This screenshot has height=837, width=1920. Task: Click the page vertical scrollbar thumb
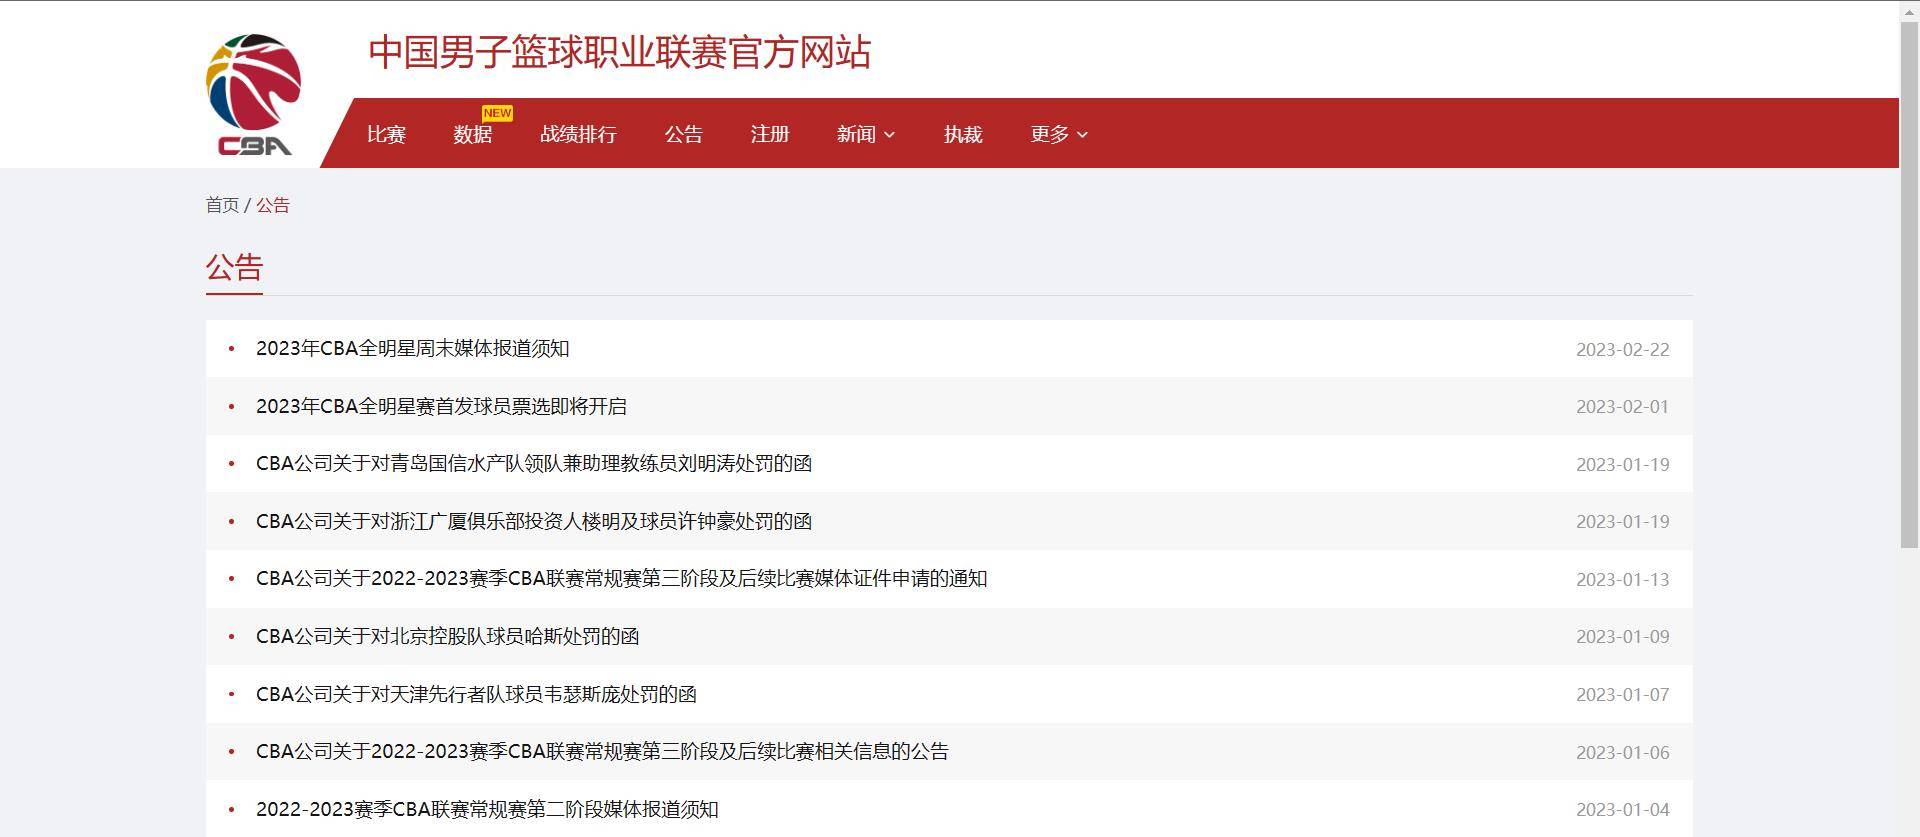coord(1909,283)
